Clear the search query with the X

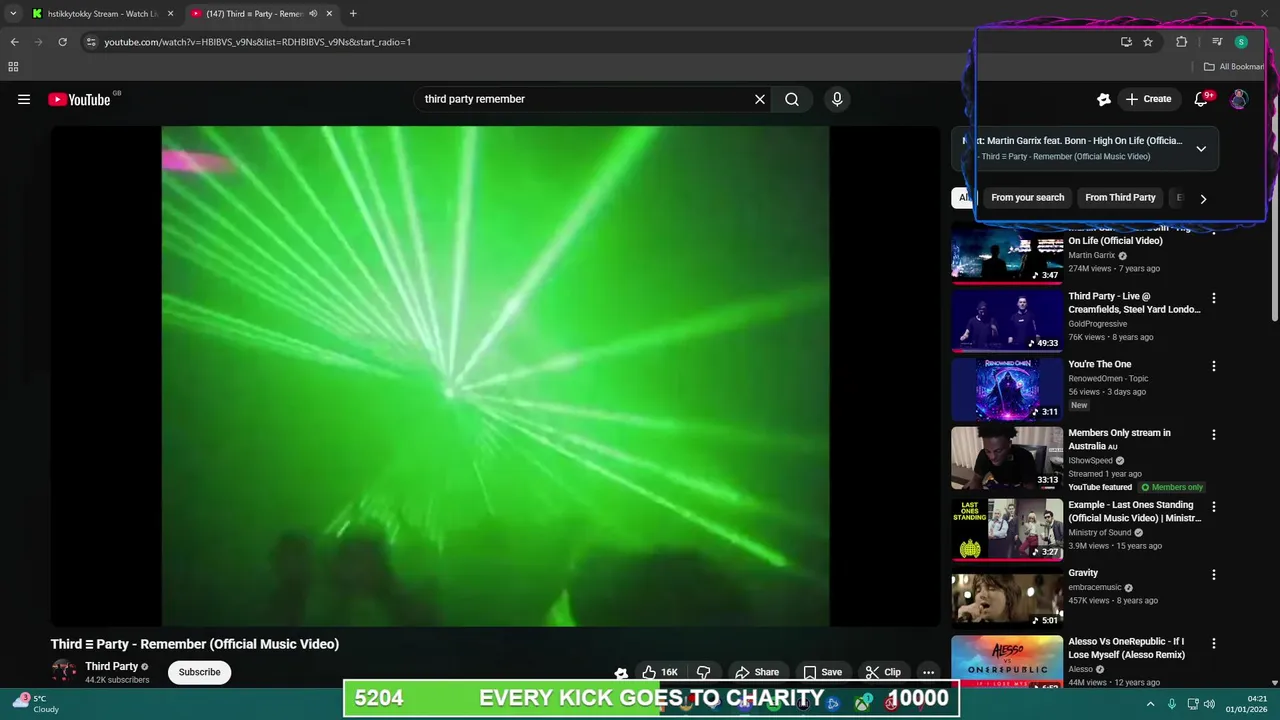click(x=760, y=99)
